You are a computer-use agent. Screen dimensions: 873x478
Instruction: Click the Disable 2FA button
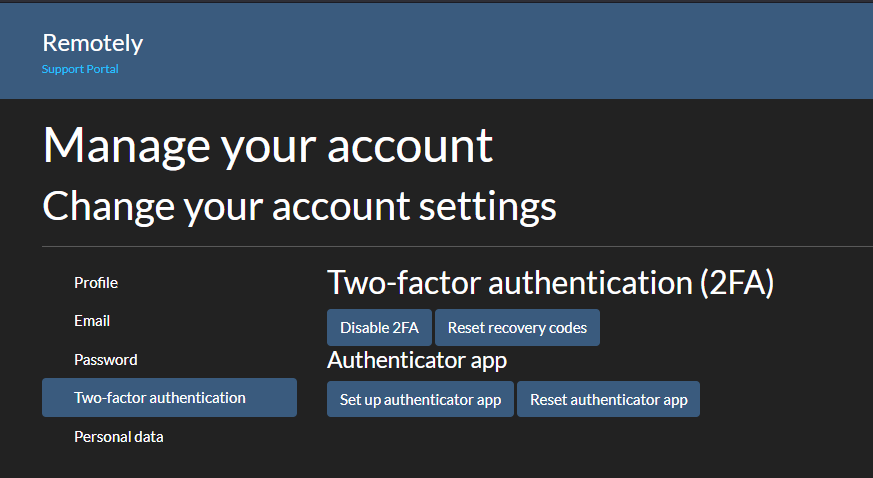(x=379, y=328)
